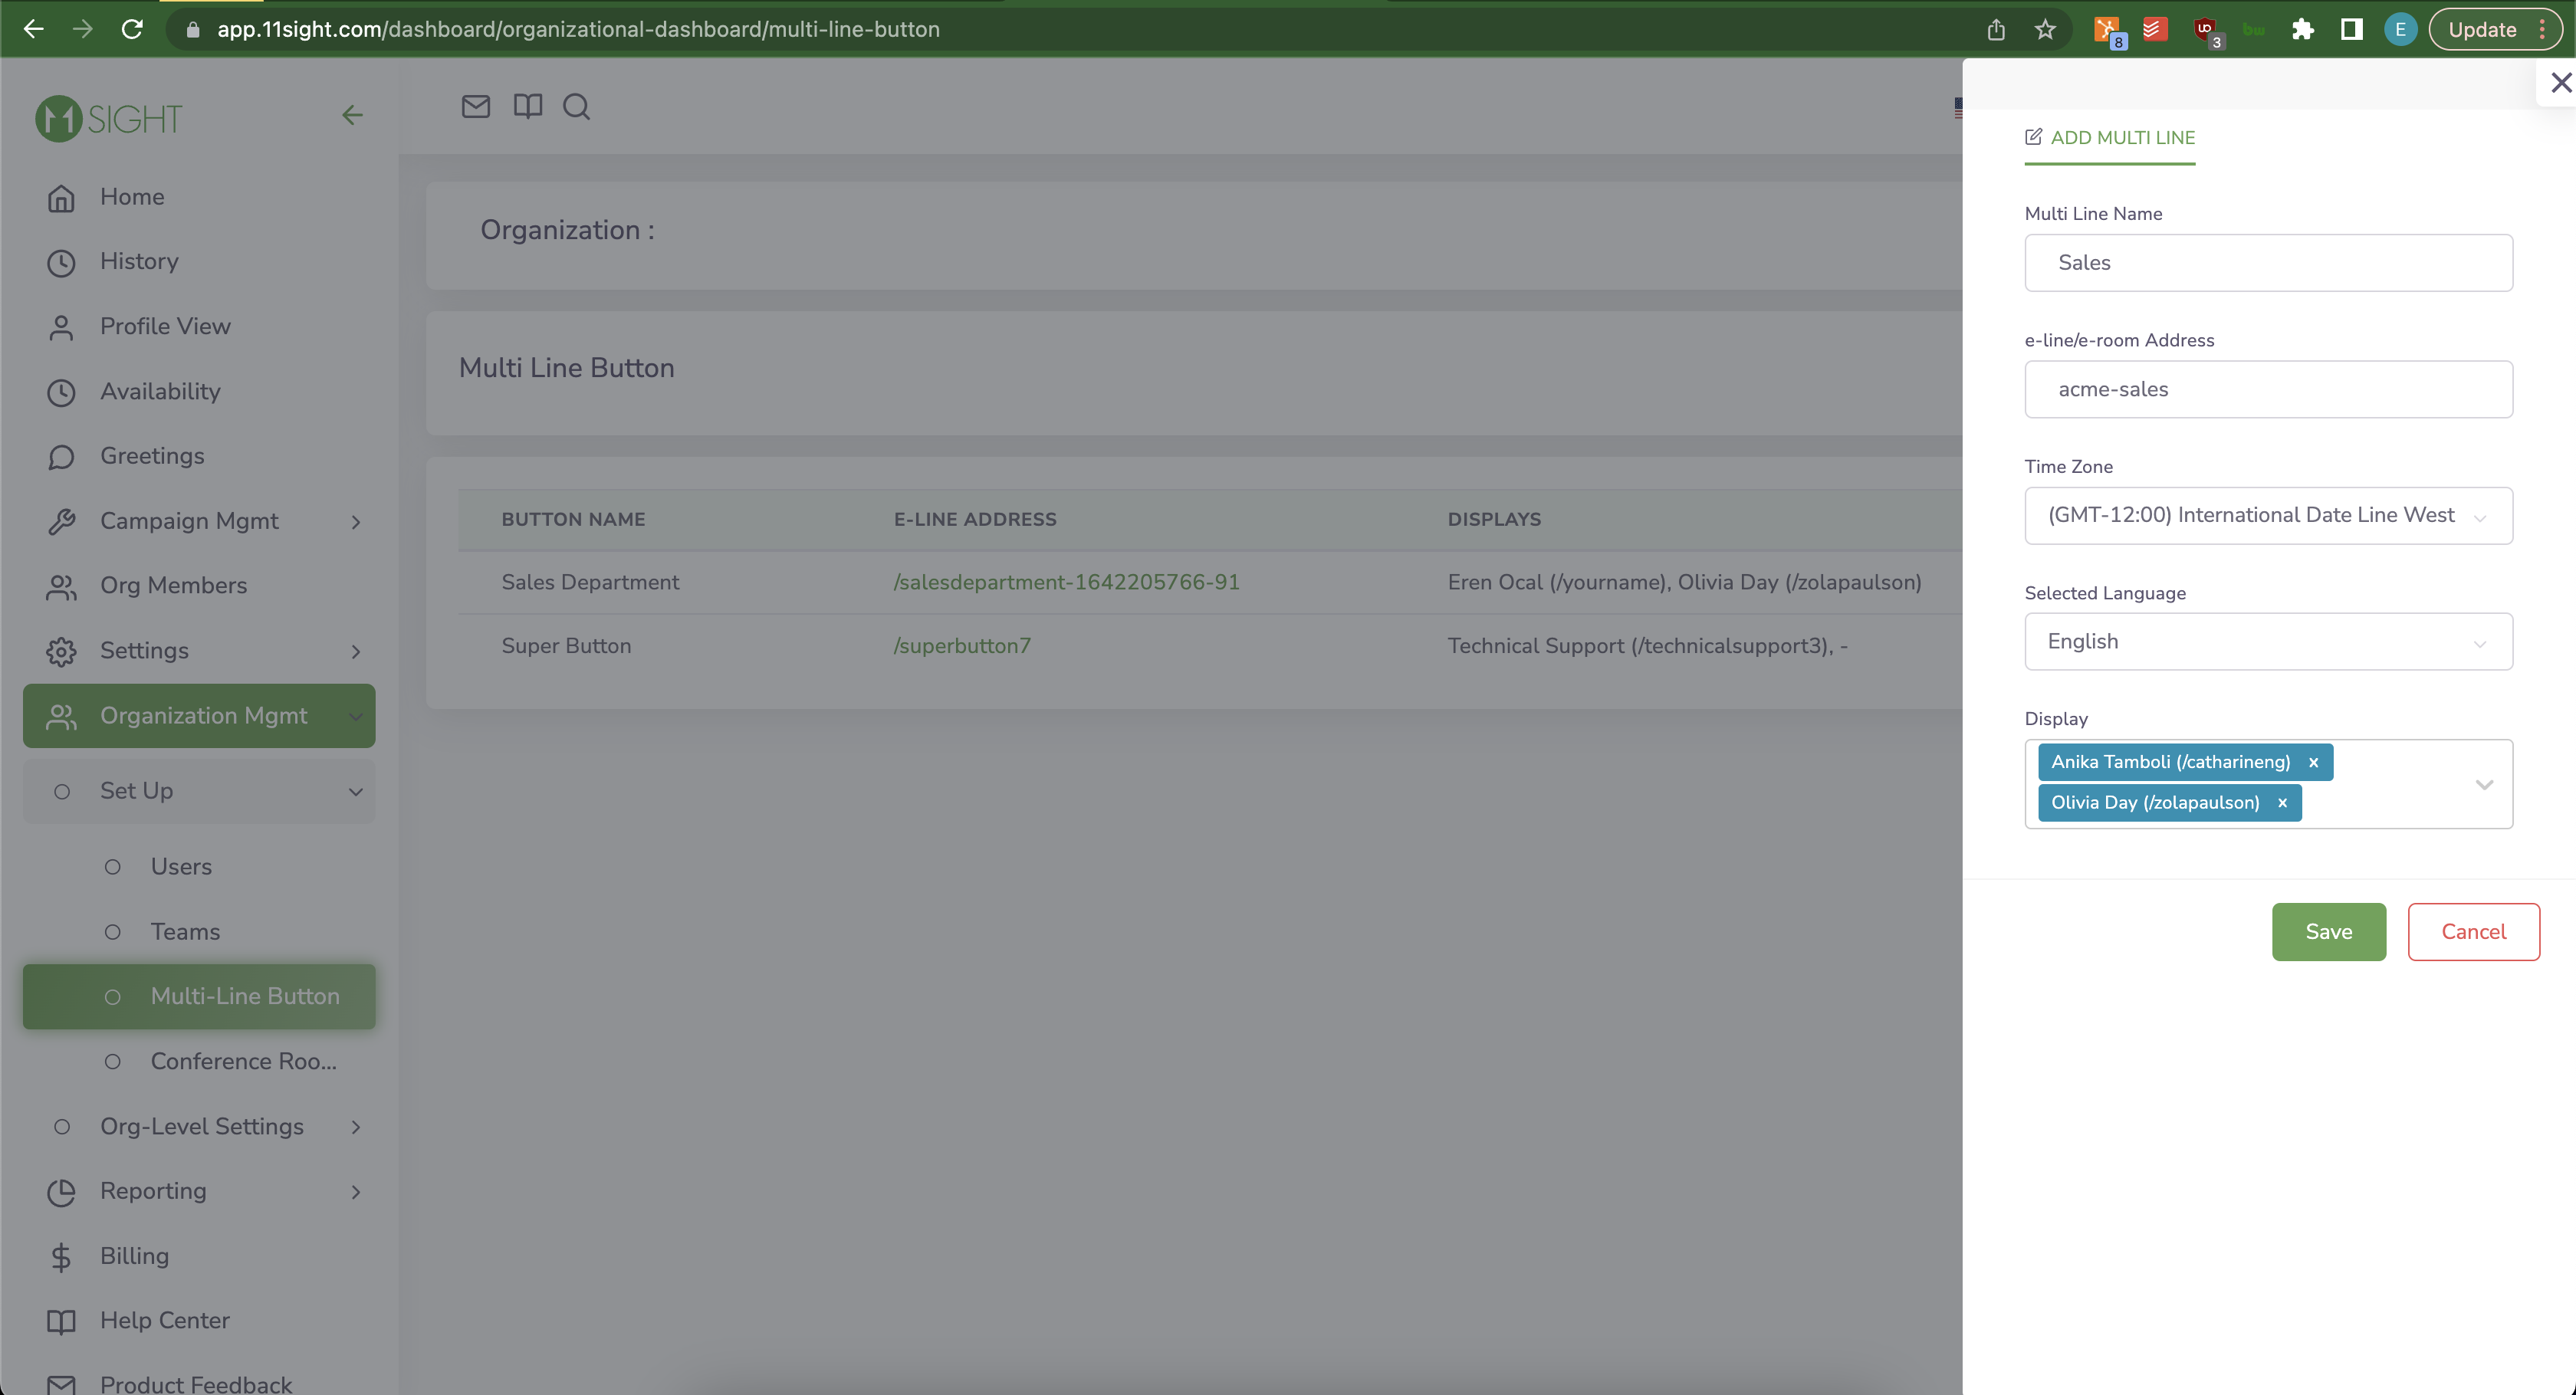Open the Time Zone dropdown
2576x1395 pixels.
2268,515
